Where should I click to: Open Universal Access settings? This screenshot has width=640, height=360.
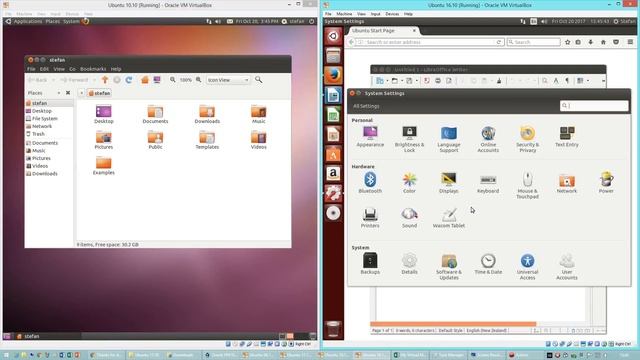pyautogui.click(x=527, y=266)
